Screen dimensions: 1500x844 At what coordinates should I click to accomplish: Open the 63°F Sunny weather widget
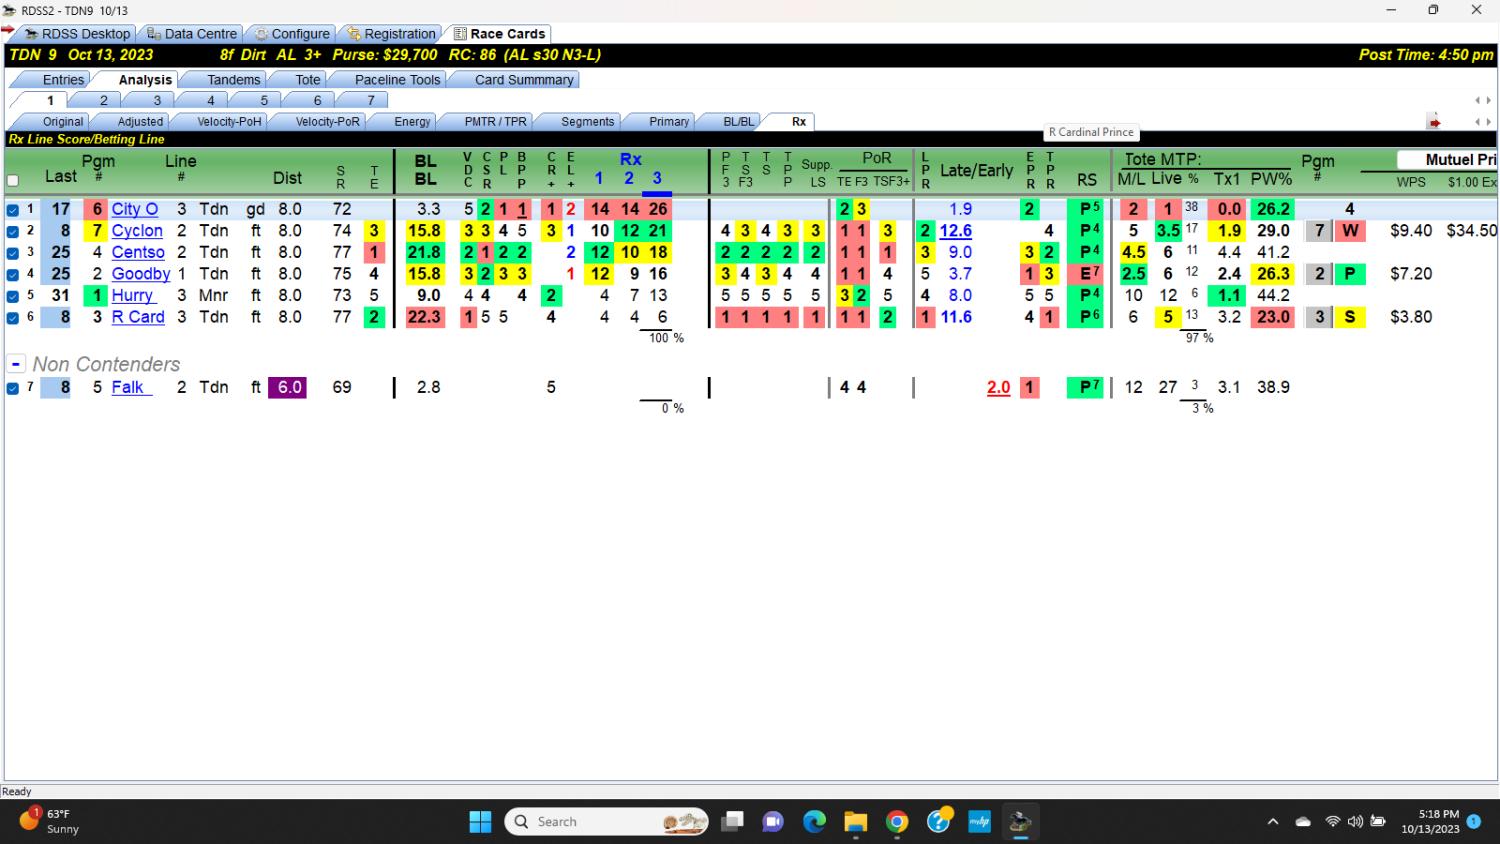click(x=48, y=821)
